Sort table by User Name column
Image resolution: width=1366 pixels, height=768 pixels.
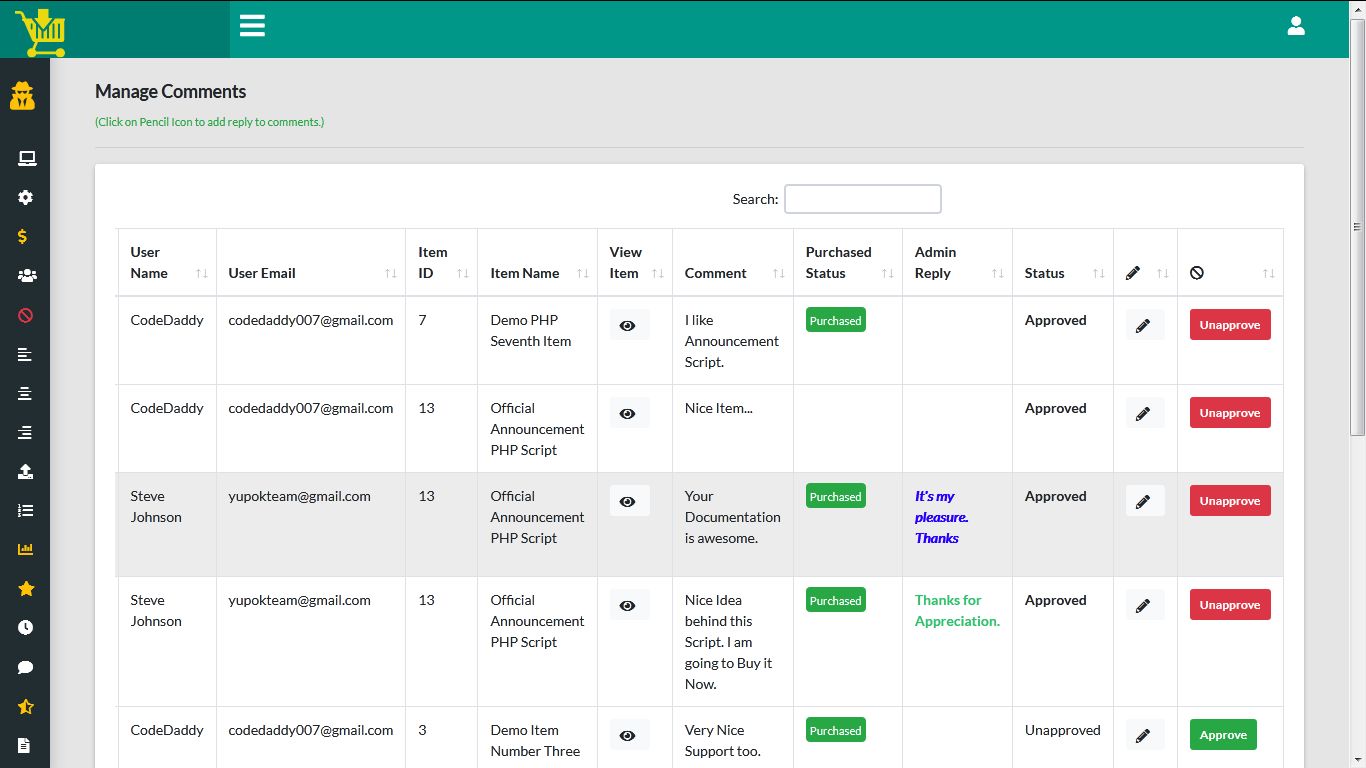click(x=166, y=263)
